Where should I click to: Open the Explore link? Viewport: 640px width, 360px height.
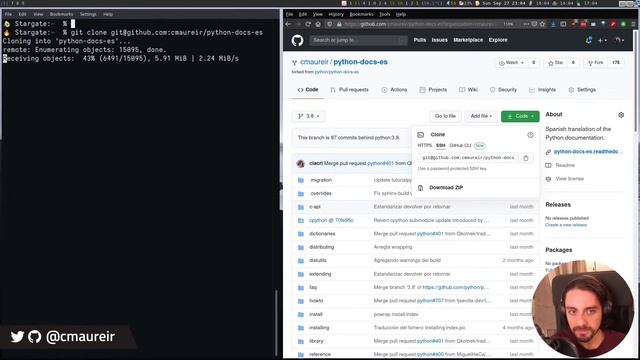[x=498, y=40]
